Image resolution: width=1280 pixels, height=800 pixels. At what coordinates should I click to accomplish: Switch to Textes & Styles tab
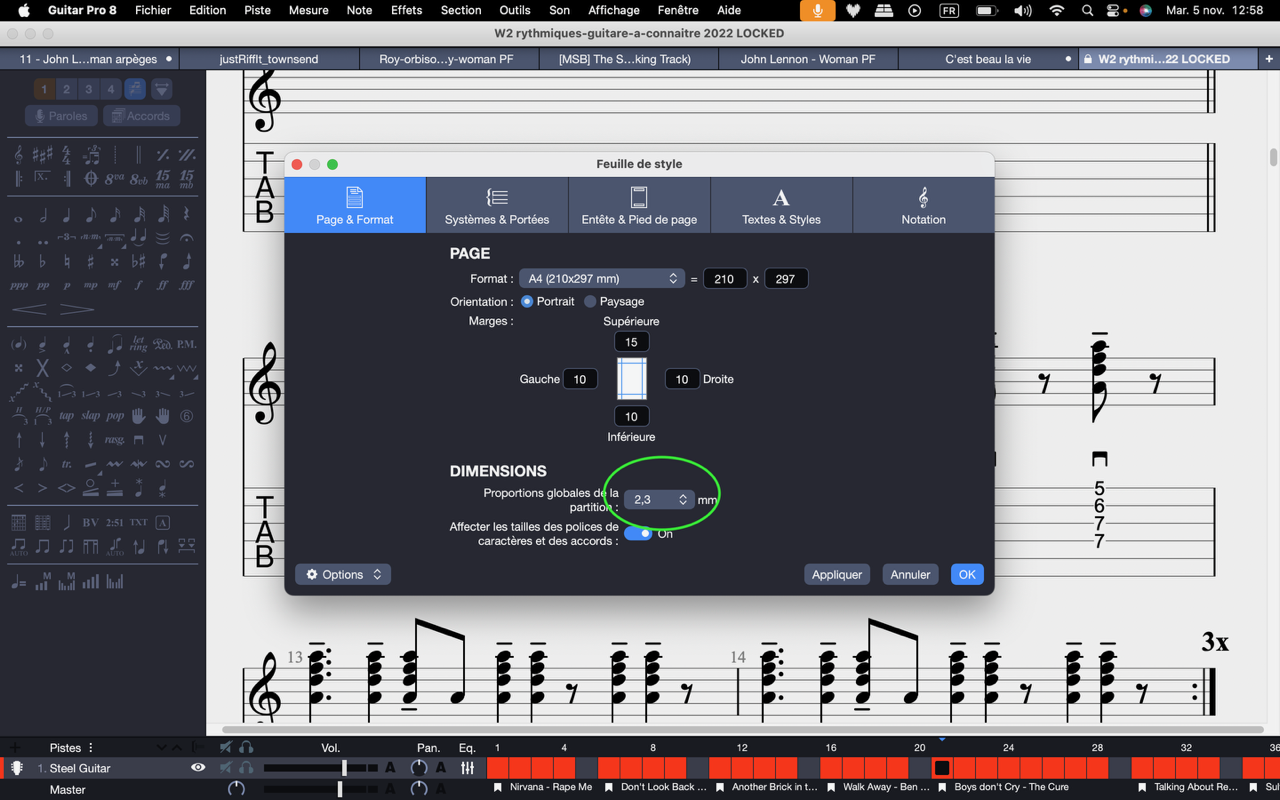781,205
